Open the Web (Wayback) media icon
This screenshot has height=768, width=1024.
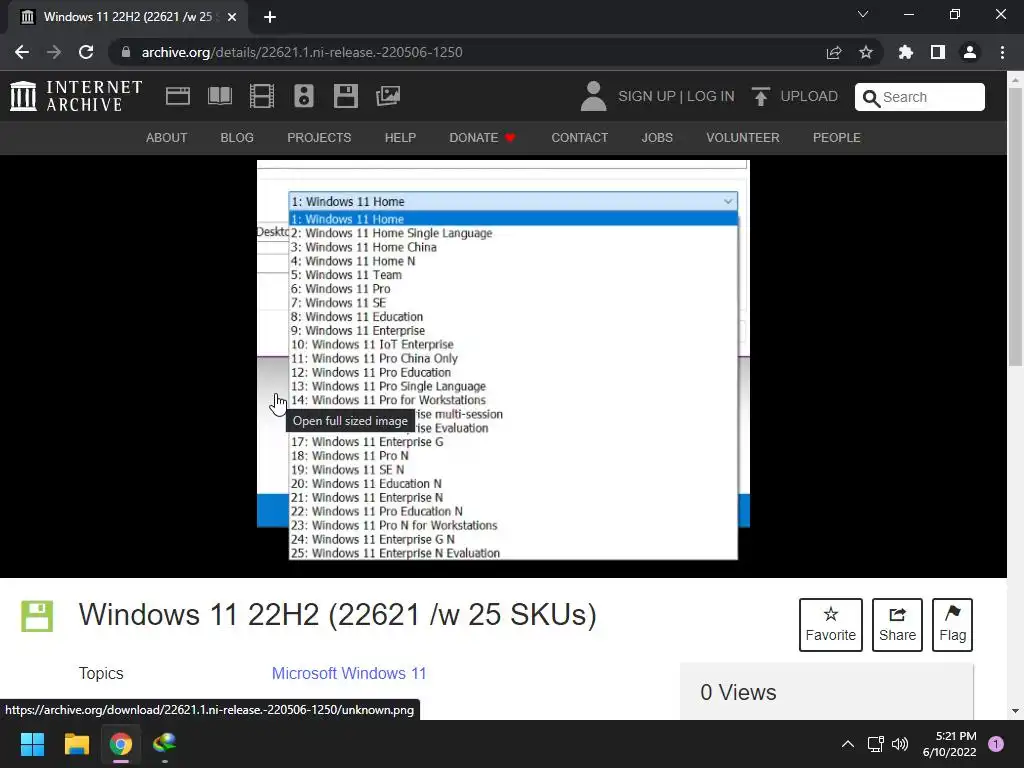click(178, 96)
